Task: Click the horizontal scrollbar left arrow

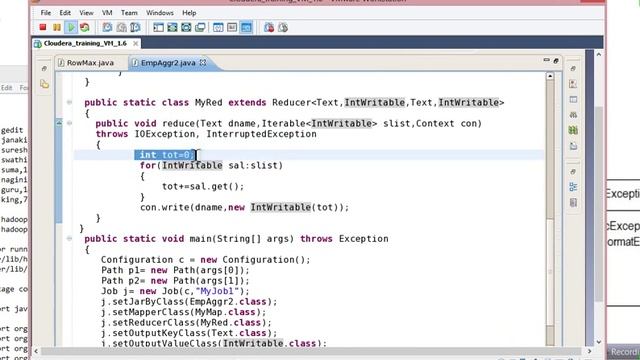Action: tap(36, 351)
